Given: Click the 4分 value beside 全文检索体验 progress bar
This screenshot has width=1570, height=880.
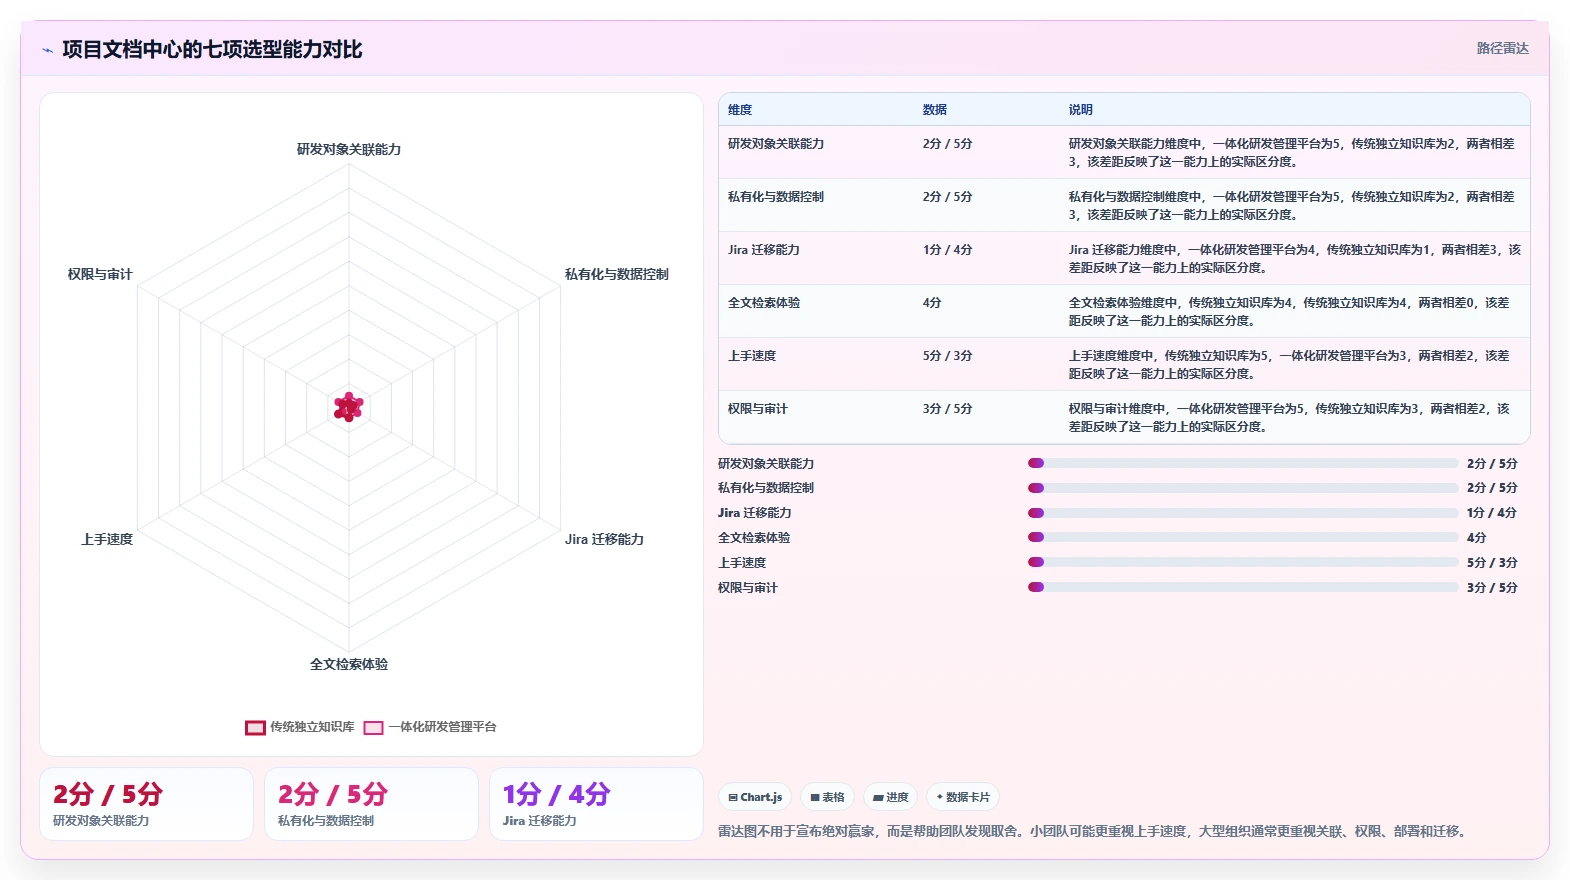Looking at the screenshot, I should click(x=1477, y=538).
